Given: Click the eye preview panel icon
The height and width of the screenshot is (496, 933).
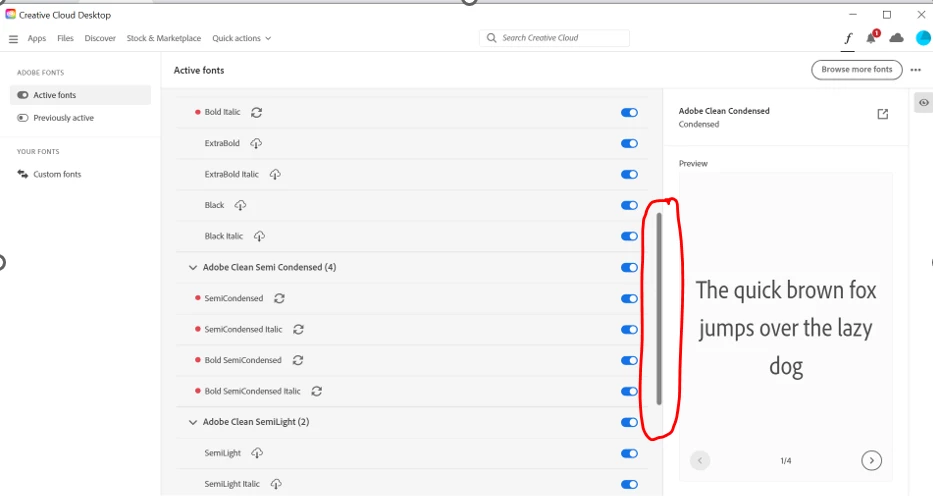Looking at the screenshot, I should click(923, 102).
